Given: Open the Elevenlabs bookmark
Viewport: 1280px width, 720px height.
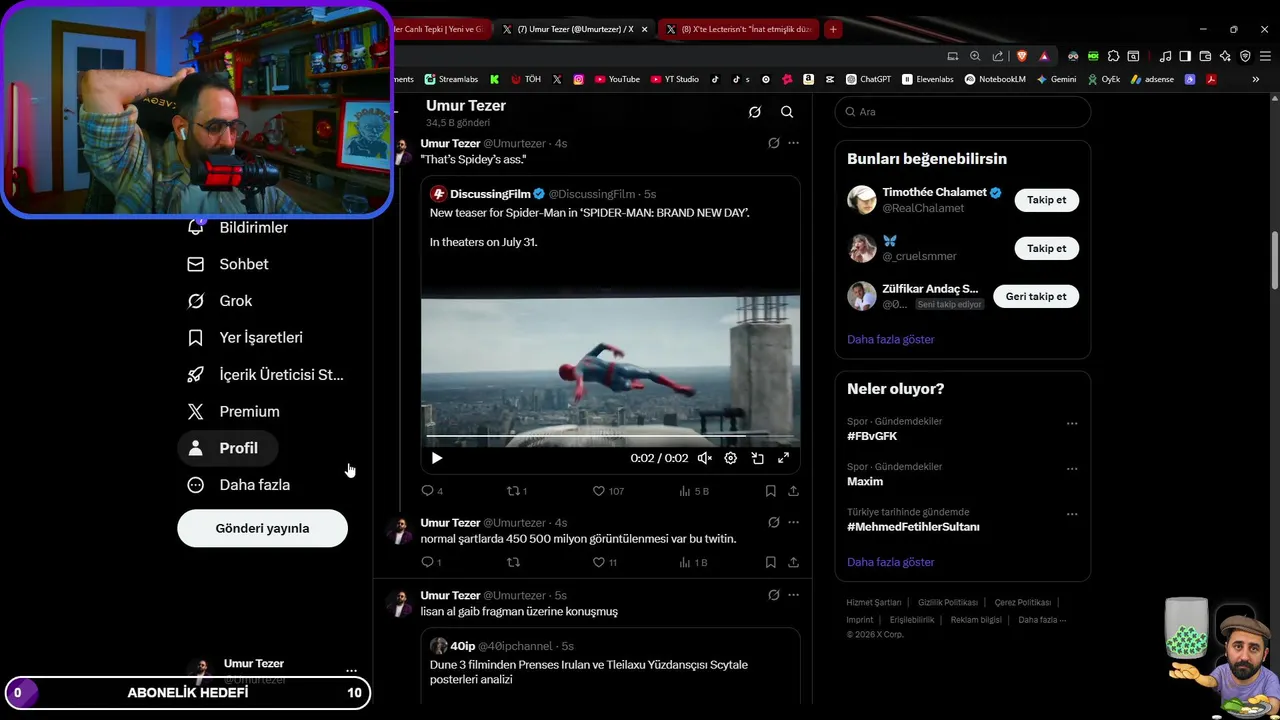Looking at the screenshot, I should [928, 79].
